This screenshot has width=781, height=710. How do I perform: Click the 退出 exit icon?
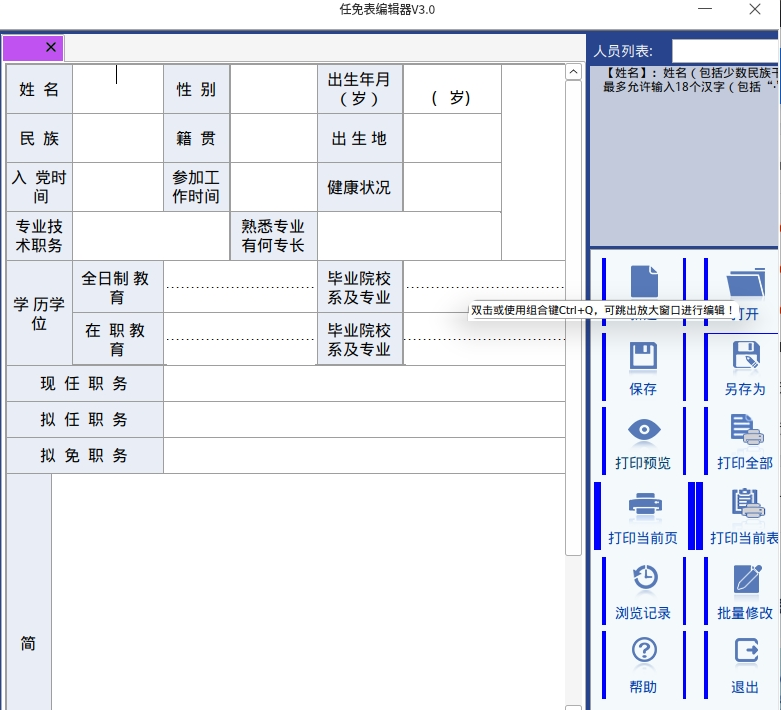point(746,650)
